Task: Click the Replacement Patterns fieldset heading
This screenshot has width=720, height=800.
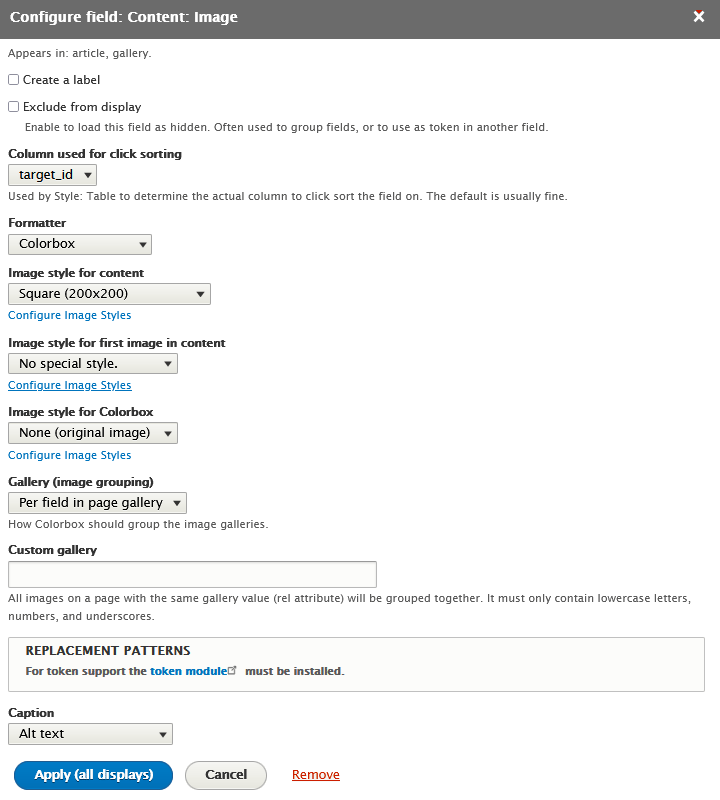Action: [x=108, y=651]
